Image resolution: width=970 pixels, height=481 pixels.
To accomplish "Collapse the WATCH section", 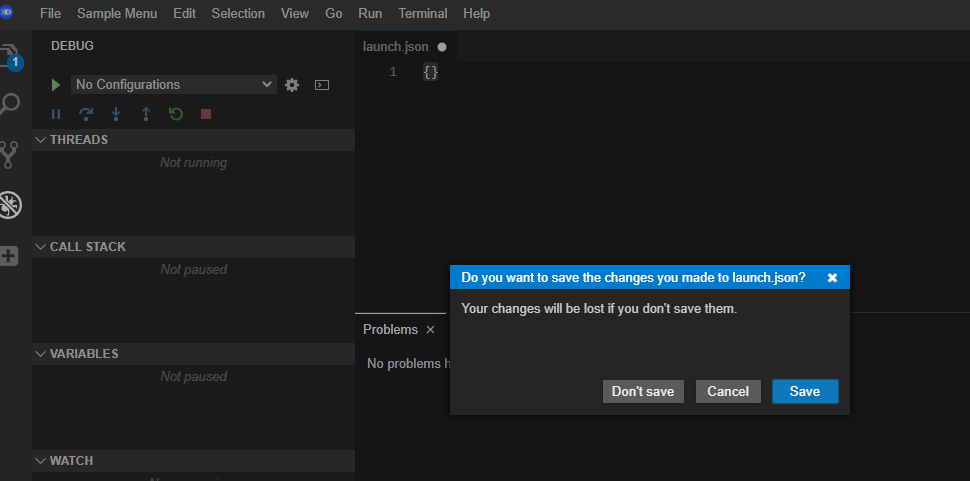I will [194, 461].
